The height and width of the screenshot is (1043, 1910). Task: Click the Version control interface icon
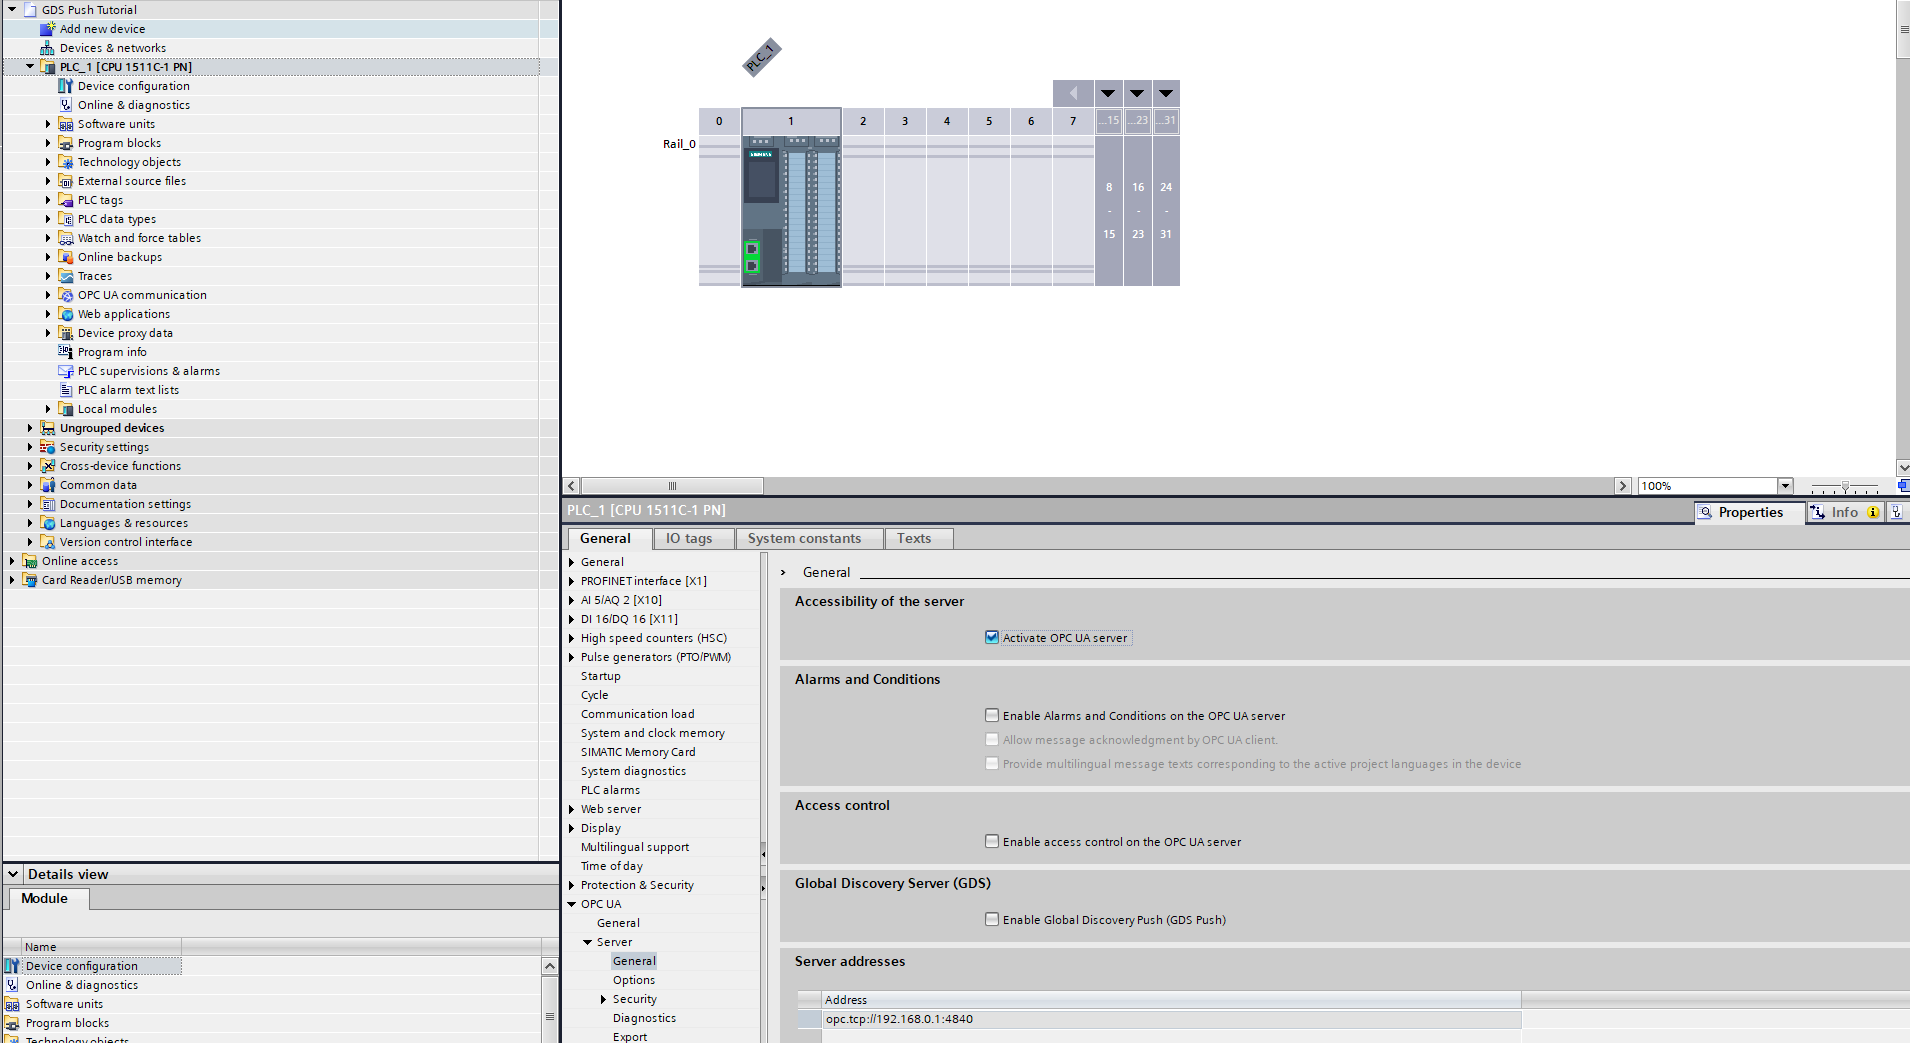(47, 542)
